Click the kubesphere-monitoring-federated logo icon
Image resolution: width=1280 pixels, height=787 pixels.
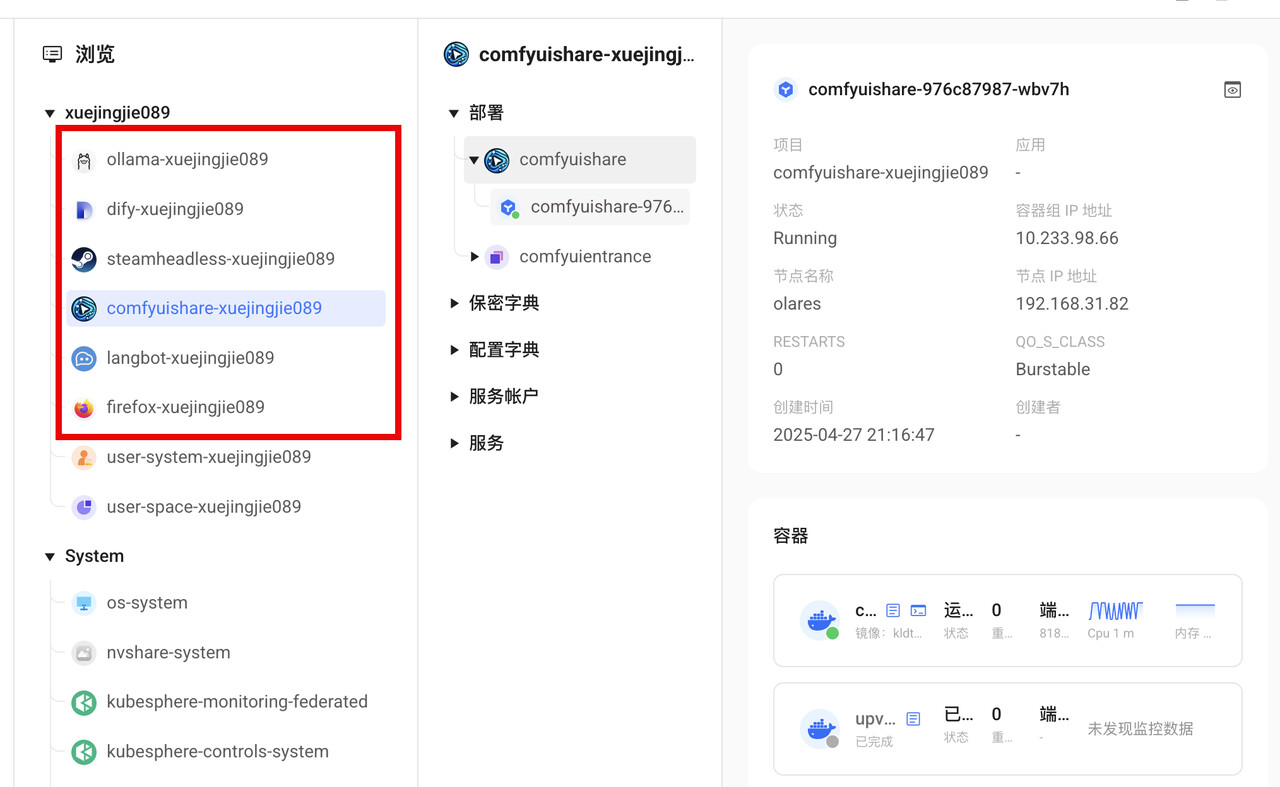(x=84, y=702)
